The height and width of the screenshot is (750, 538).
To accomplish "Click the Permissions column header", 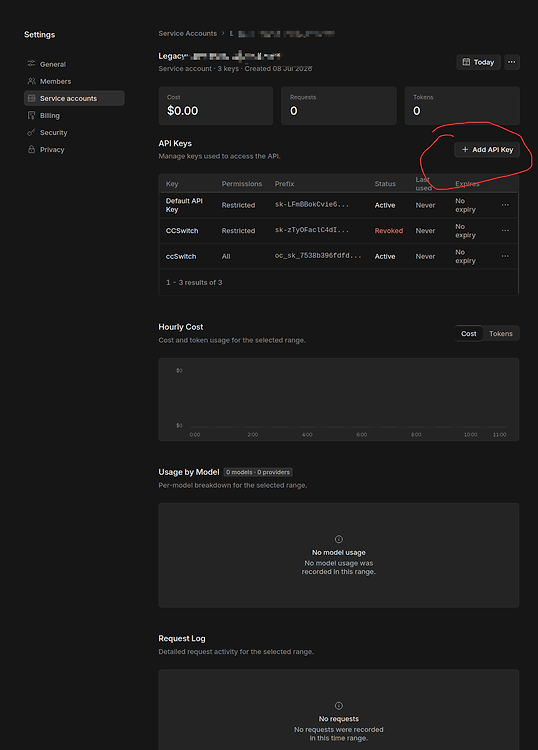I will [x=242, y=184].
